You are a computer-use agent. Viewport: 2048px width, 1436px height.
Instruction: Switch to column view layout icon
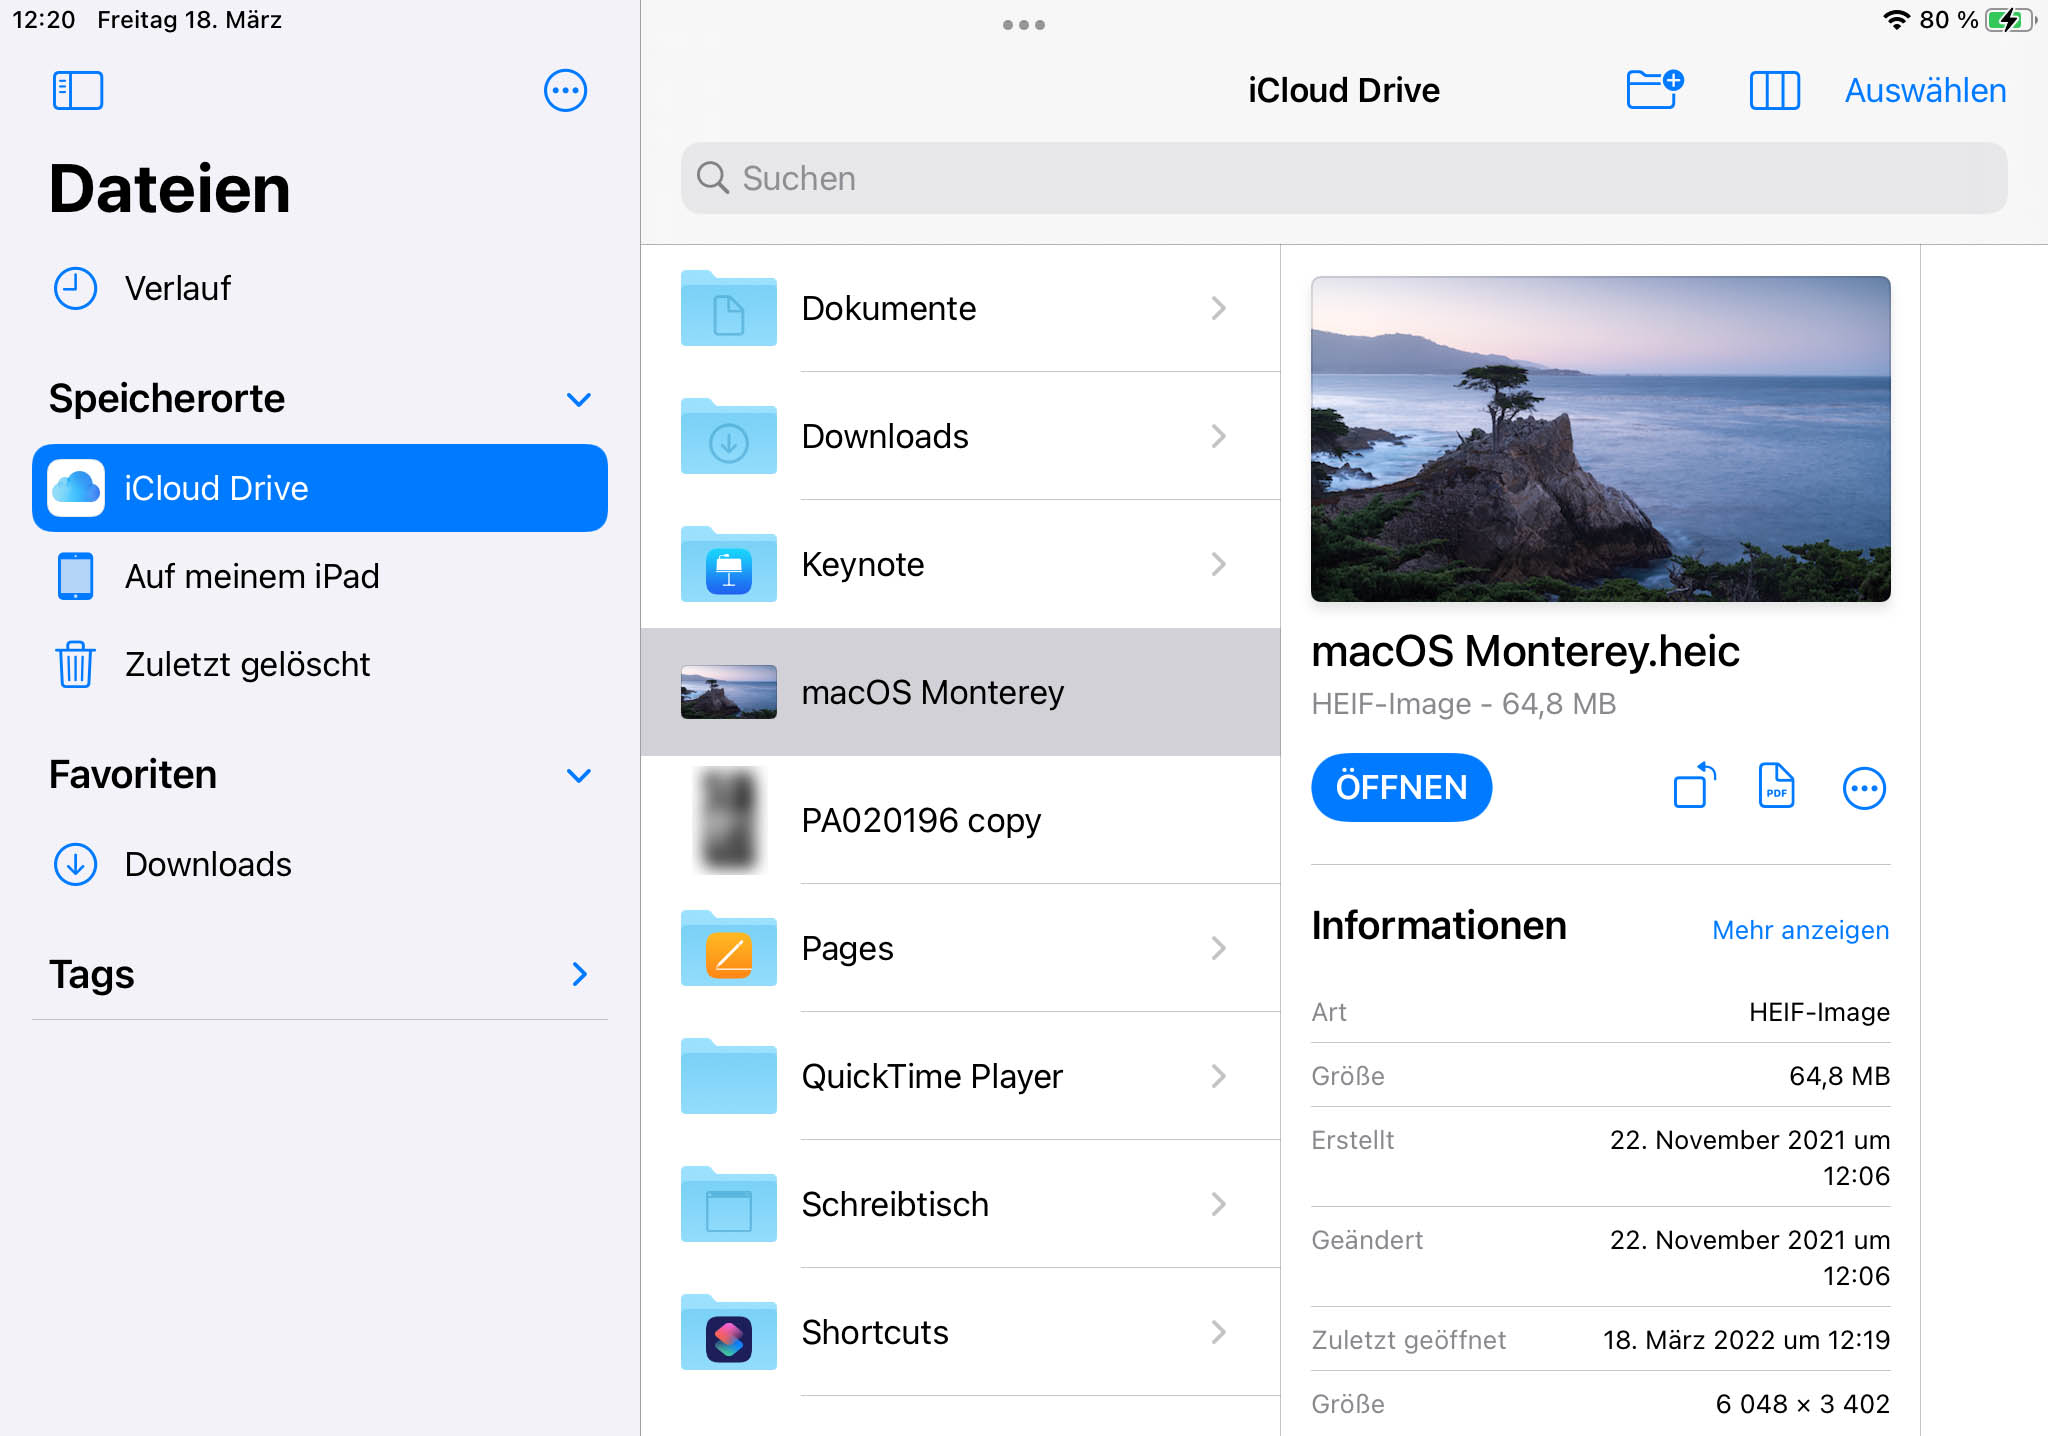click(x=1774, y=90)
